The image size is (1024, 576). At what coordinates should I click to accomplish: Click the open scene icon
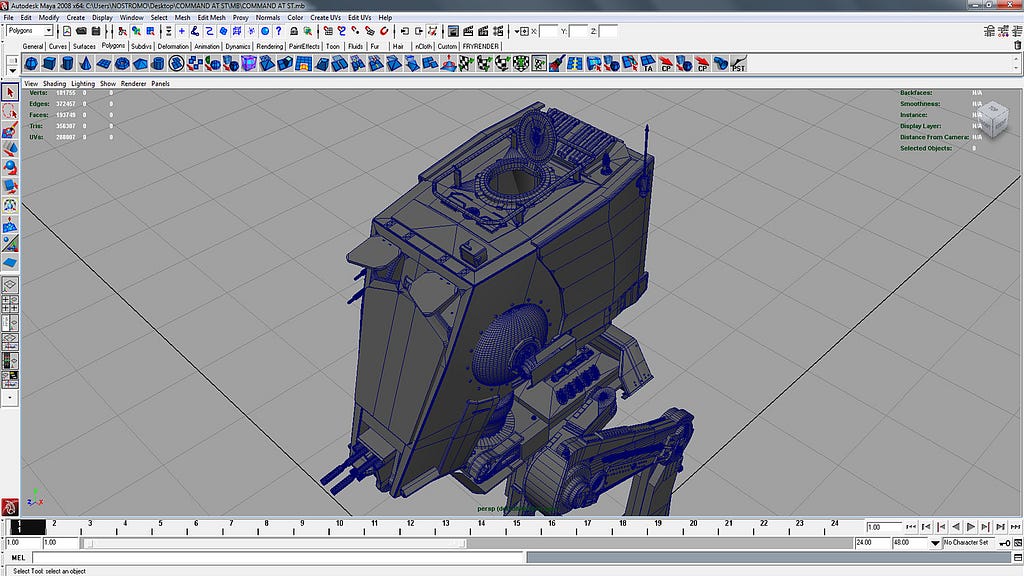point(81,31)
